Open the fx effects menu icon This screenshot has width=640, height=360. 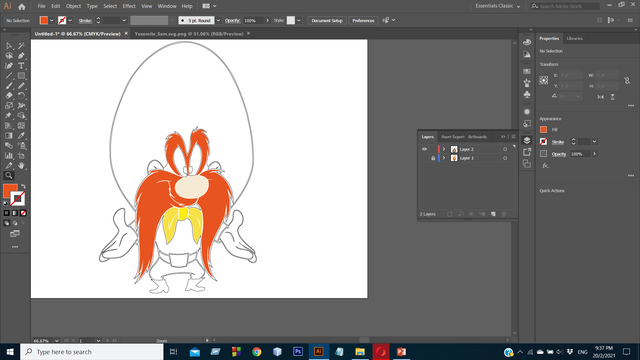[545, 166]
